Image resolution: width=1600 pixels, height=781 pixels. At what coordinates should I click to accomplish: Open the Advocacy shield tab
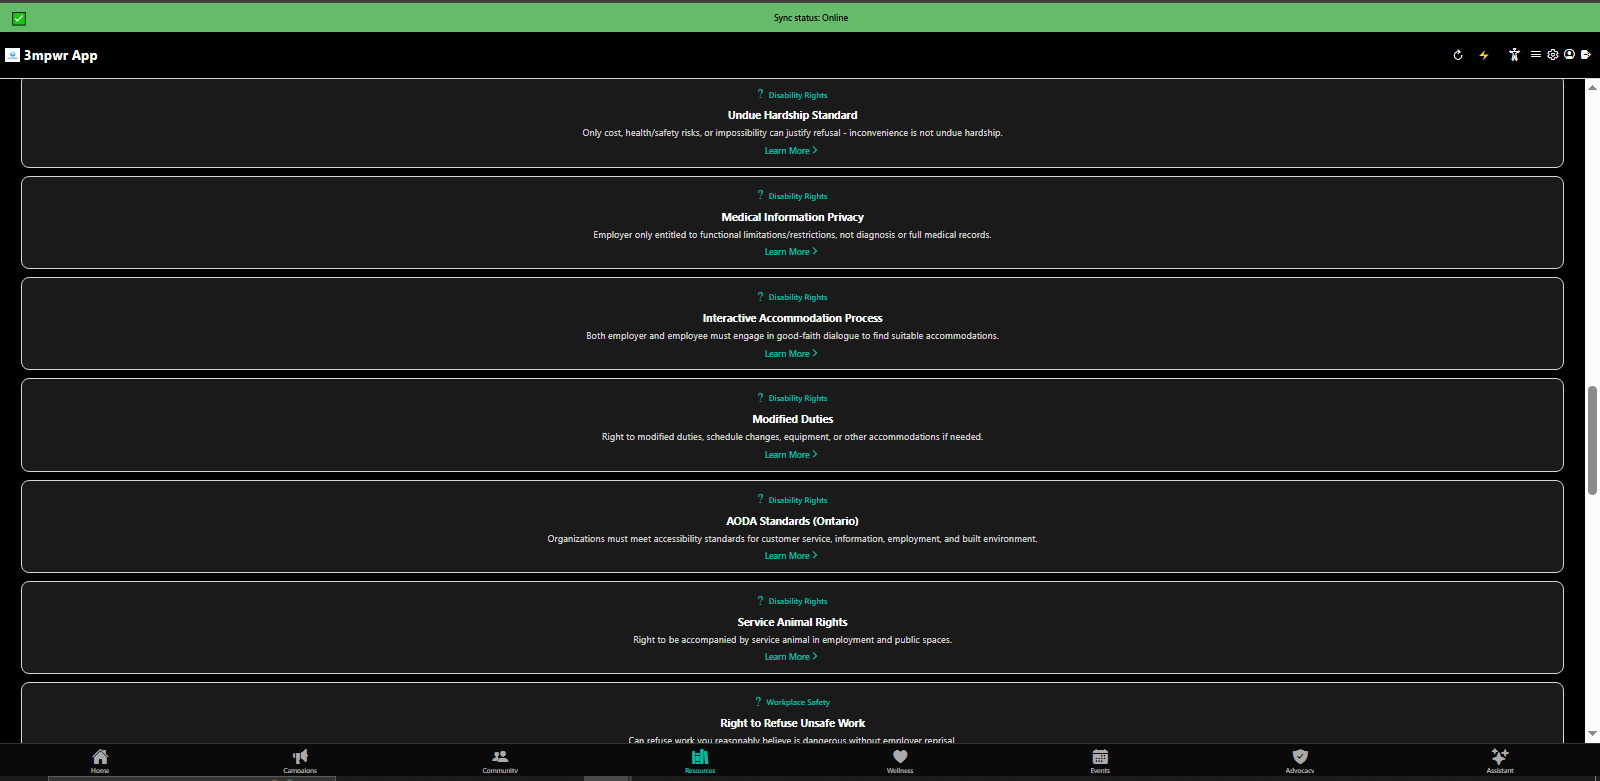click(x=1300, y=760)
